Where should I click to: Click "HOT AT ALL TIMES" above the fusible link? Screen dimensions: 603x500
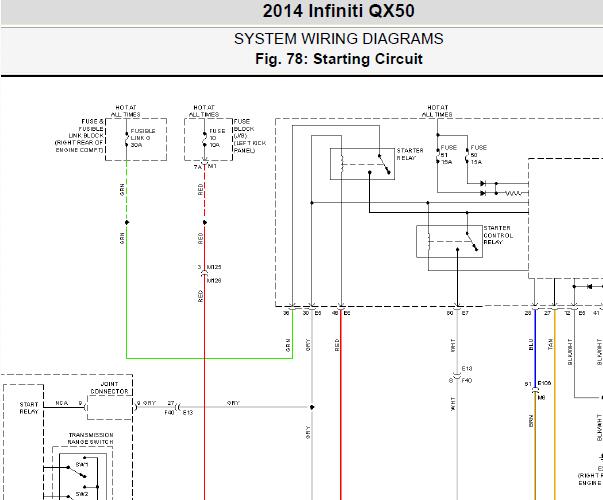pyautogui.click(x=126, y=111)
